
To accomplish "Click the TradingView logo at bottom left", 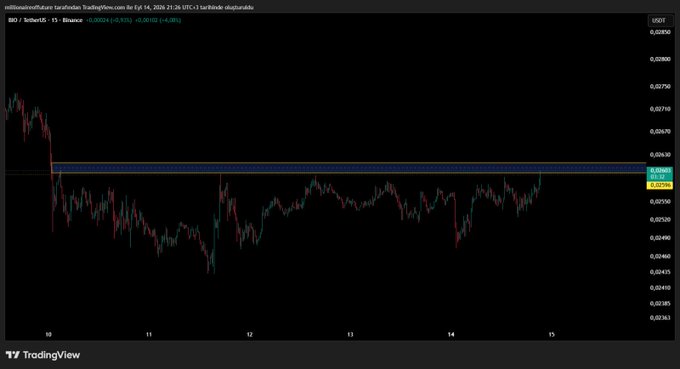I will click(43, 355).
